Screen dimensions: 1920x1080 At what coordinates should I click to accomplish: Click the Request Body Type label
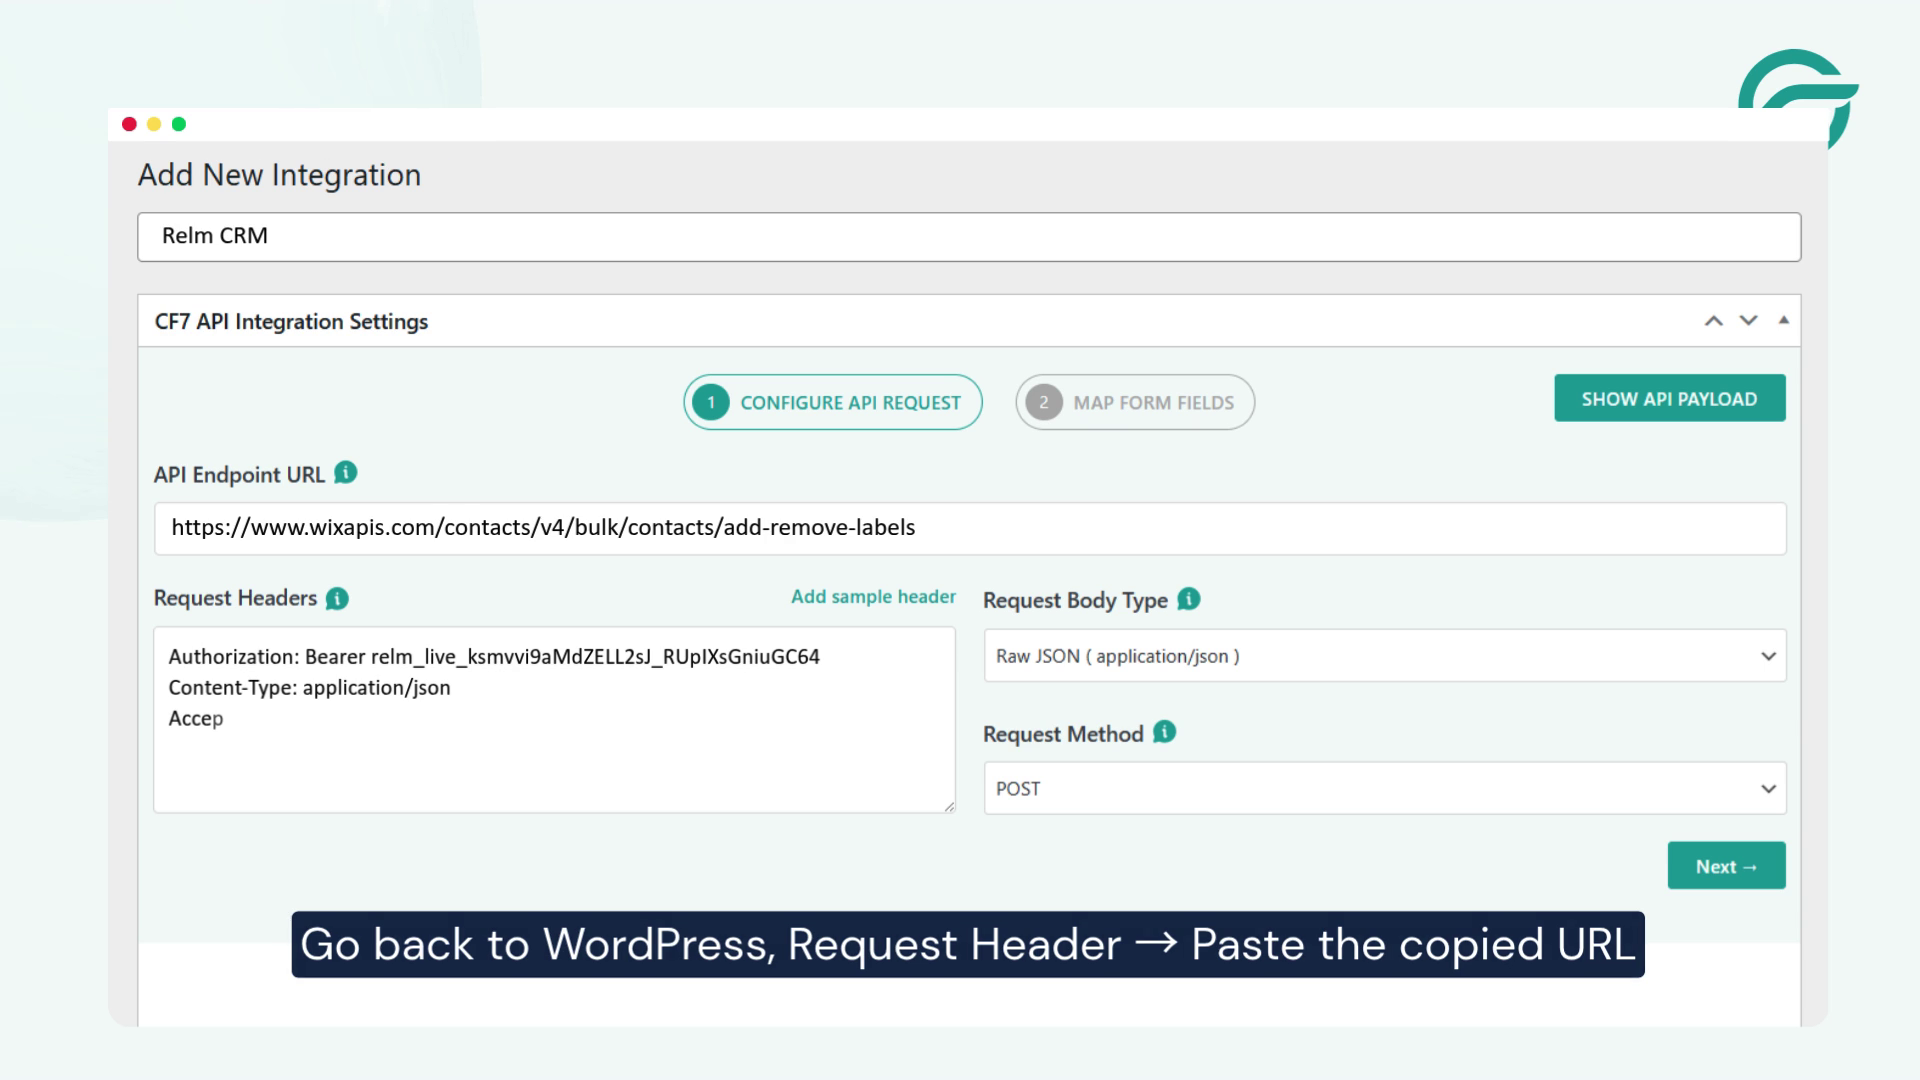coord(1075,600)
